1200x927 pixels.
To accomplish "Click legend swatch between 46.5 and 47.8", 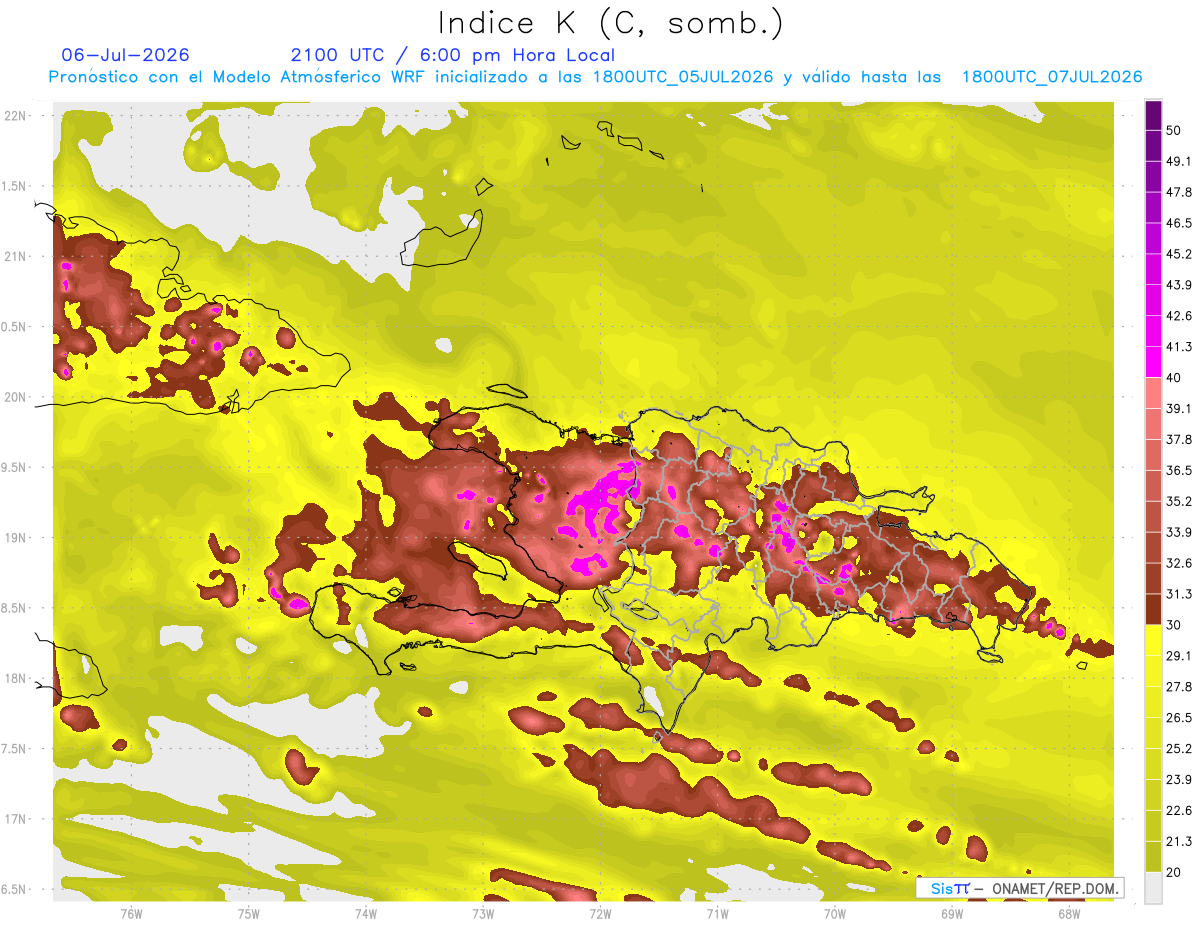I will pos(1153,208).
